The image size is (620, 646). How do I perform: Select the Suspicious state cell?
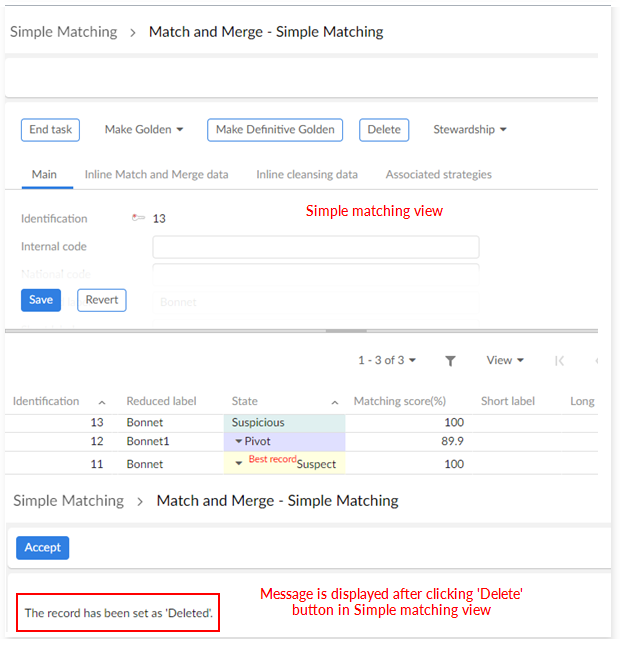click(284, 423)
